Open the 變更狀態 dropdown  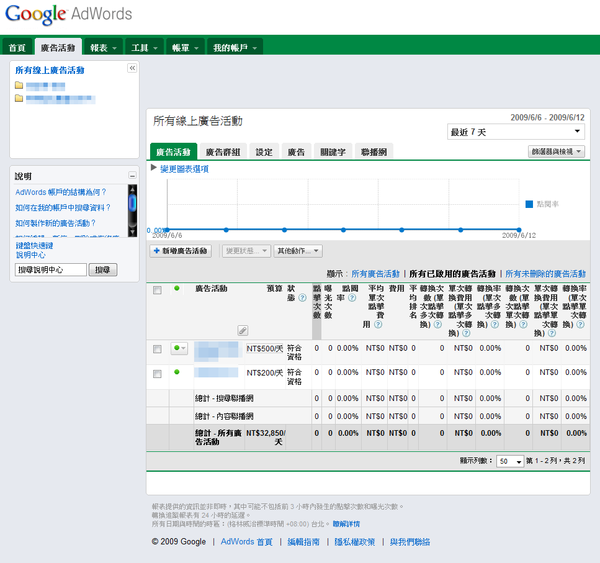pyautogui.click(x=247, y=251)
